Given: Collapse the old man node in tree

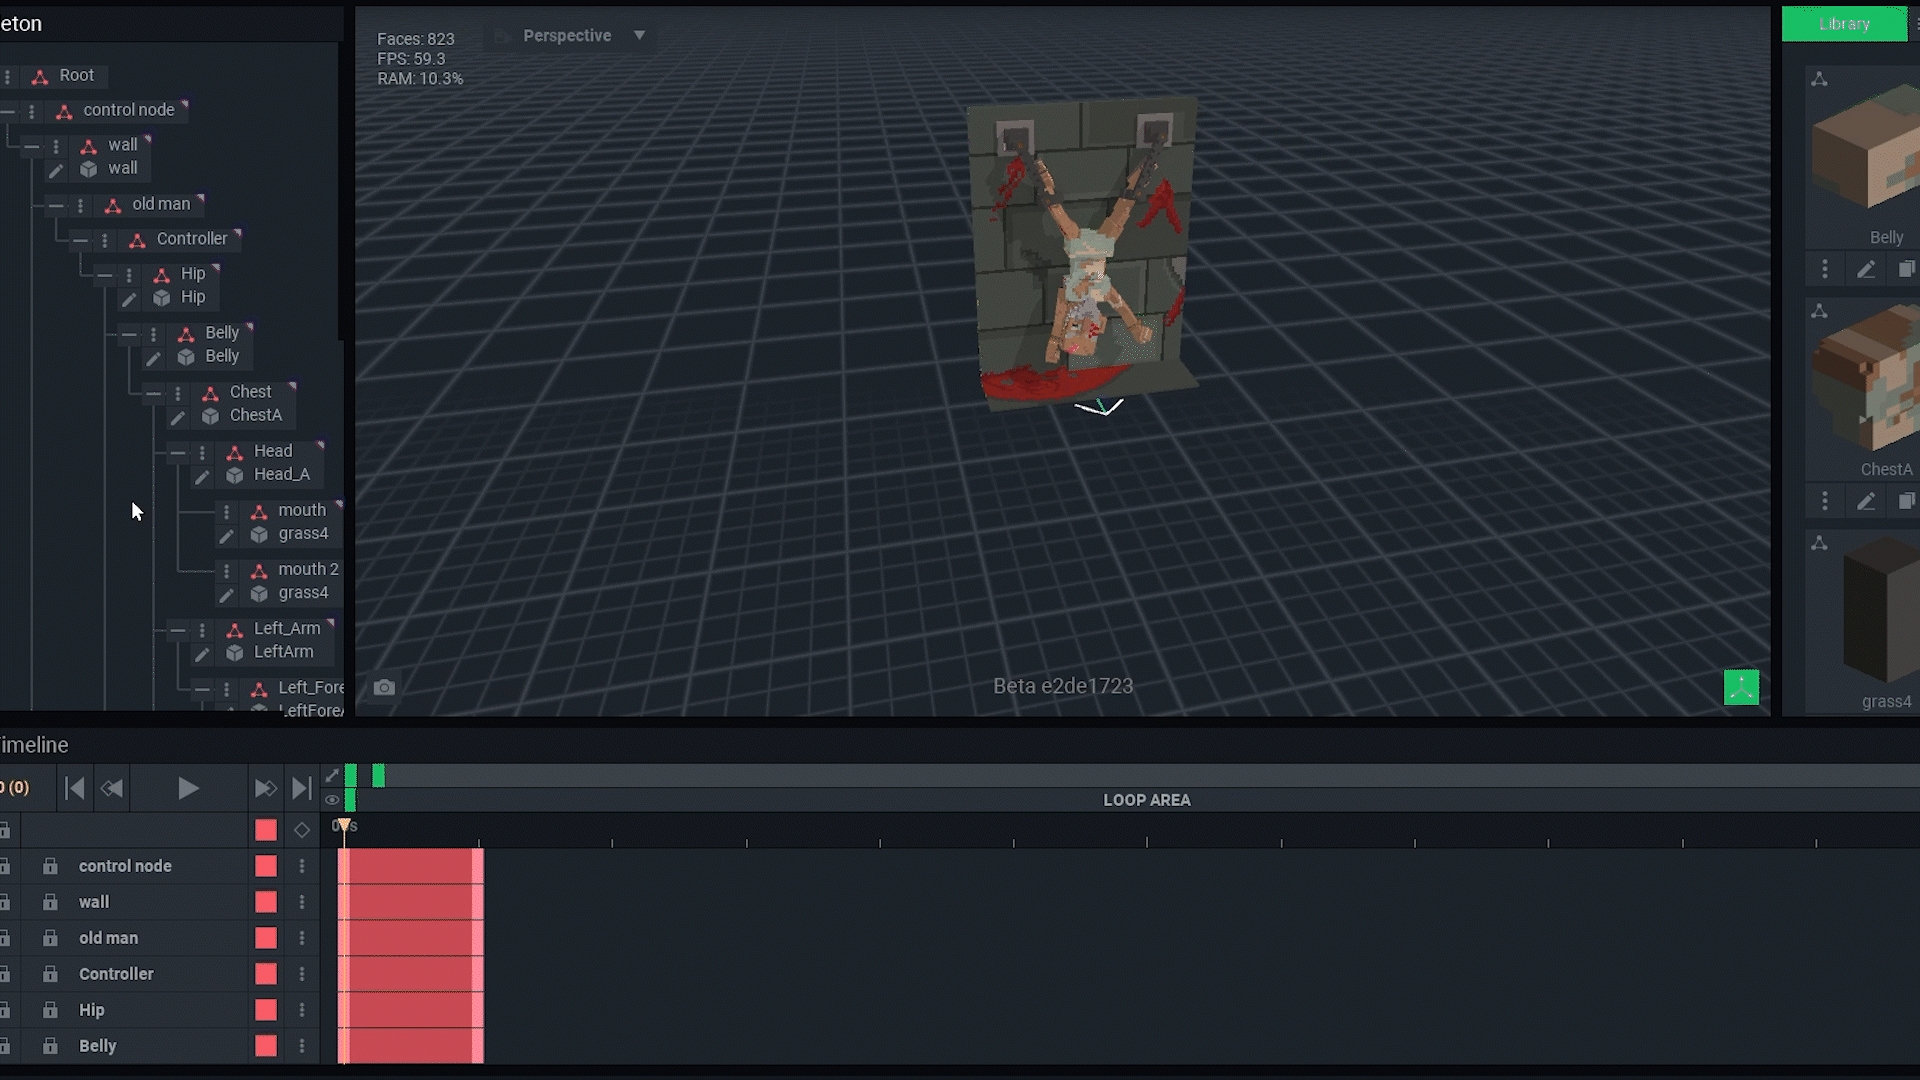Looking at the screenshot, I should 56,205.
